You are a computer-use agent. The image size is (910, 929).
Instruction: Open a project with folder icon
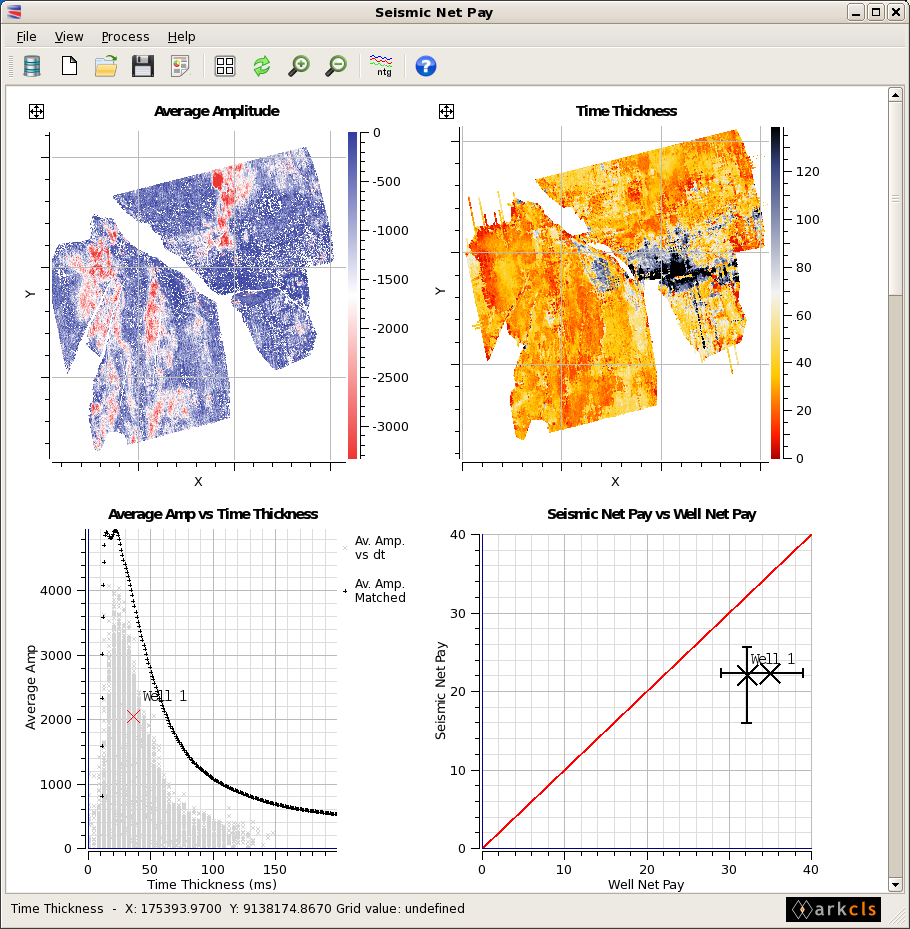click(106, 66)
